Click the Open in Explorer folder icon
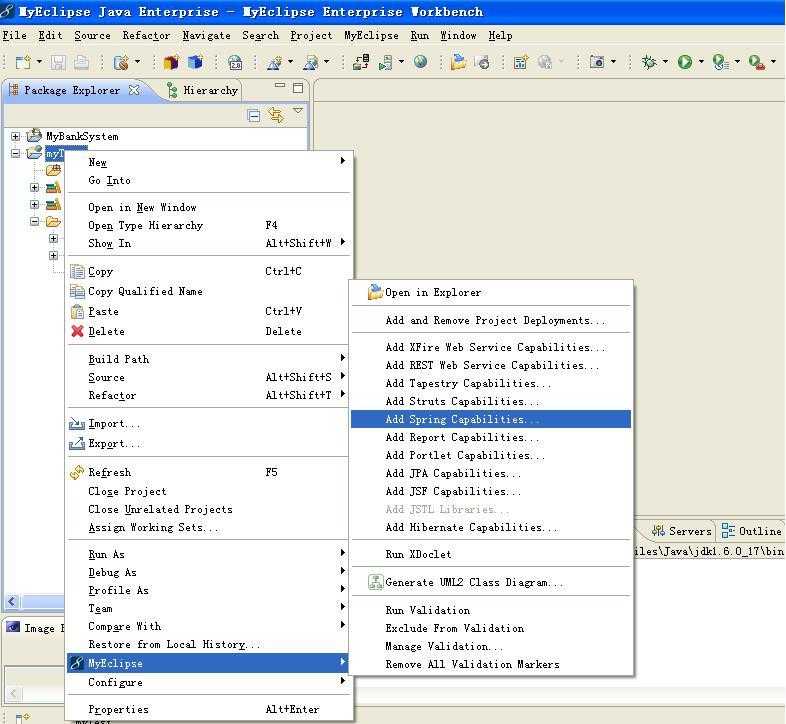 coord(375,292)
